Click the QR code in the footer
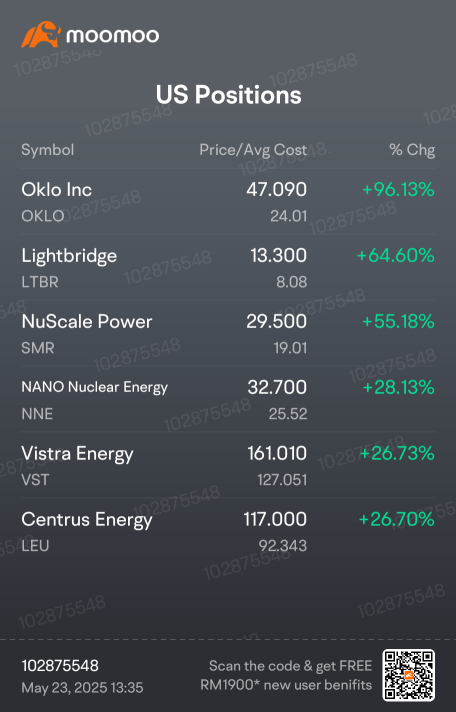Viewport: 456px width, 712px height. (409, 675)
